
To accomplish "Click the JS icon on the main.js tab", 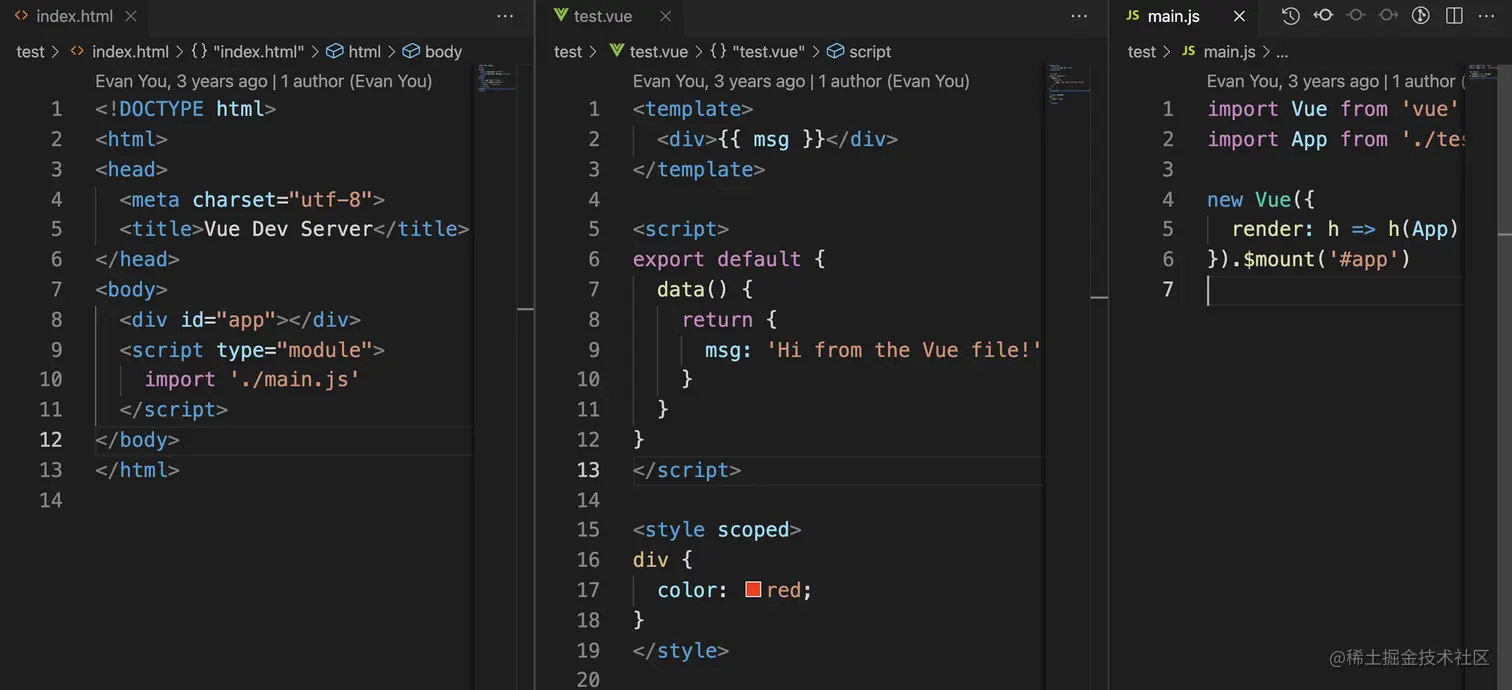I will click(1133, 16).
